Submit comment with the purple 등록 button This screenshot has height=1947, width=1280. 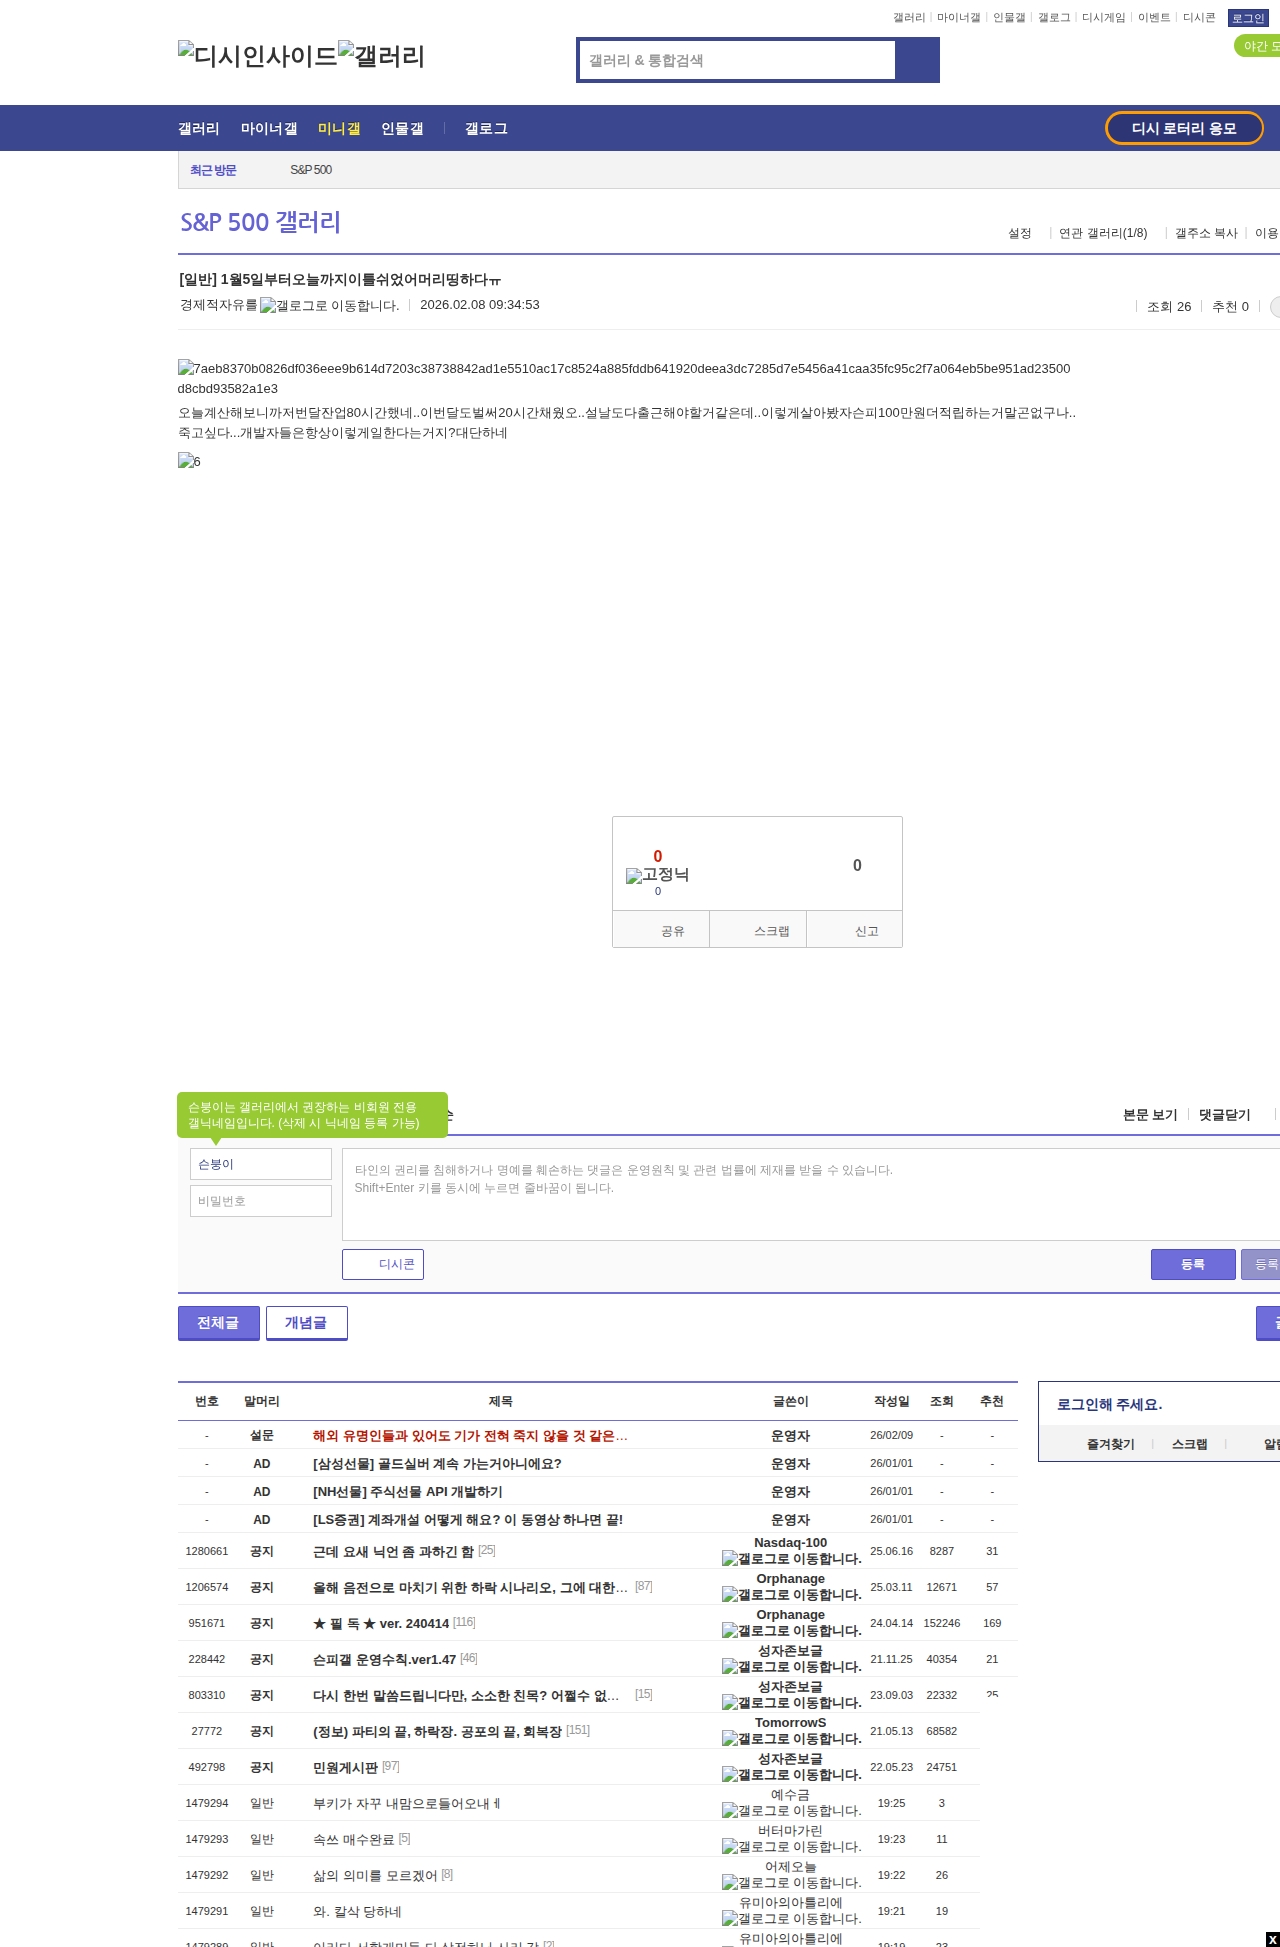(x=1193, y=1264)
